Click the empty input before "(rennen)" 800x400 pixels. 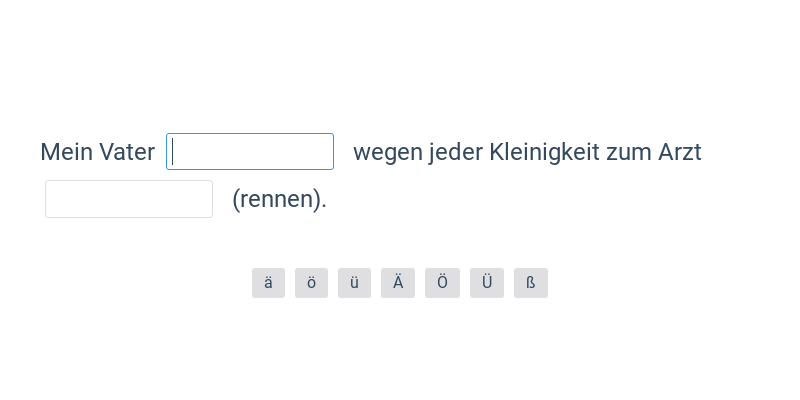click(129, 199)
